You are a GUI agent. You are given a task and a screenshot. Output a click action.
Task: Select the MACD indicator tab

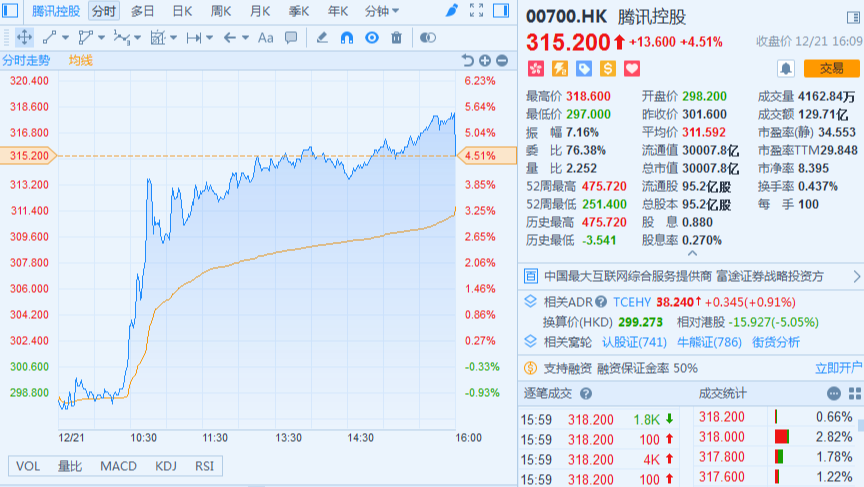click(x=118, y=466)
